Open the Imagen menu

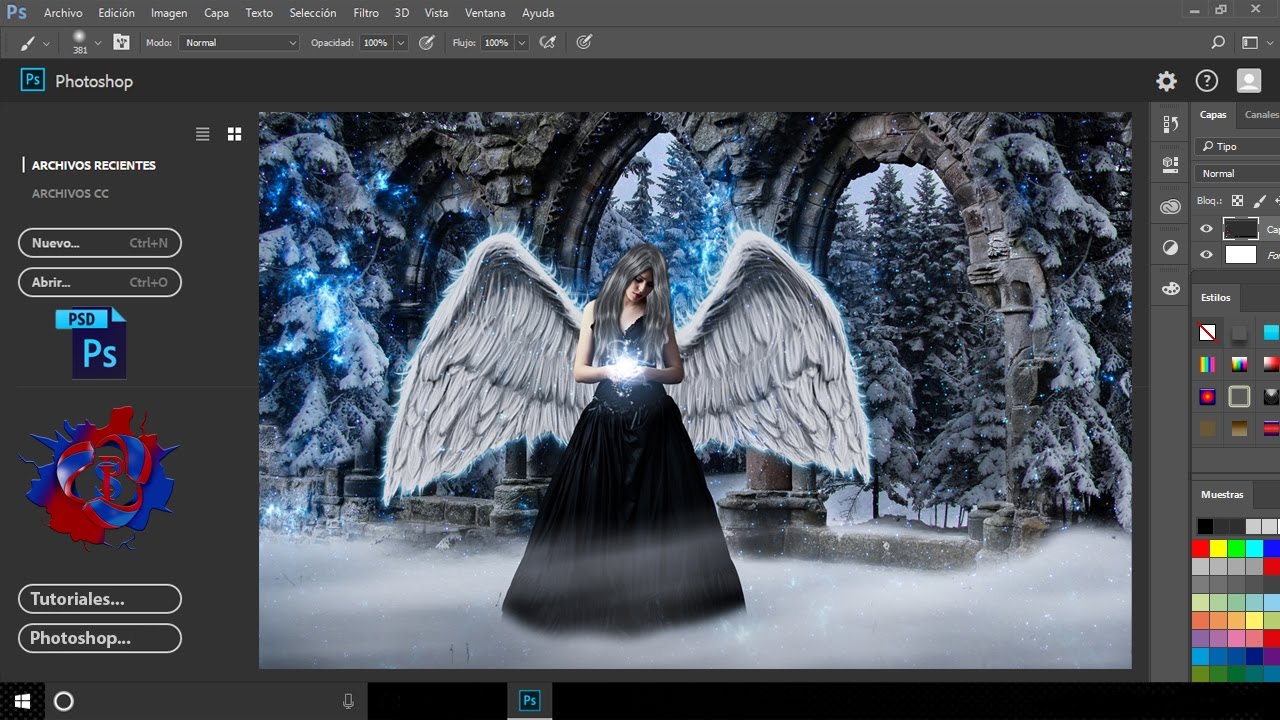click(169, 13)
